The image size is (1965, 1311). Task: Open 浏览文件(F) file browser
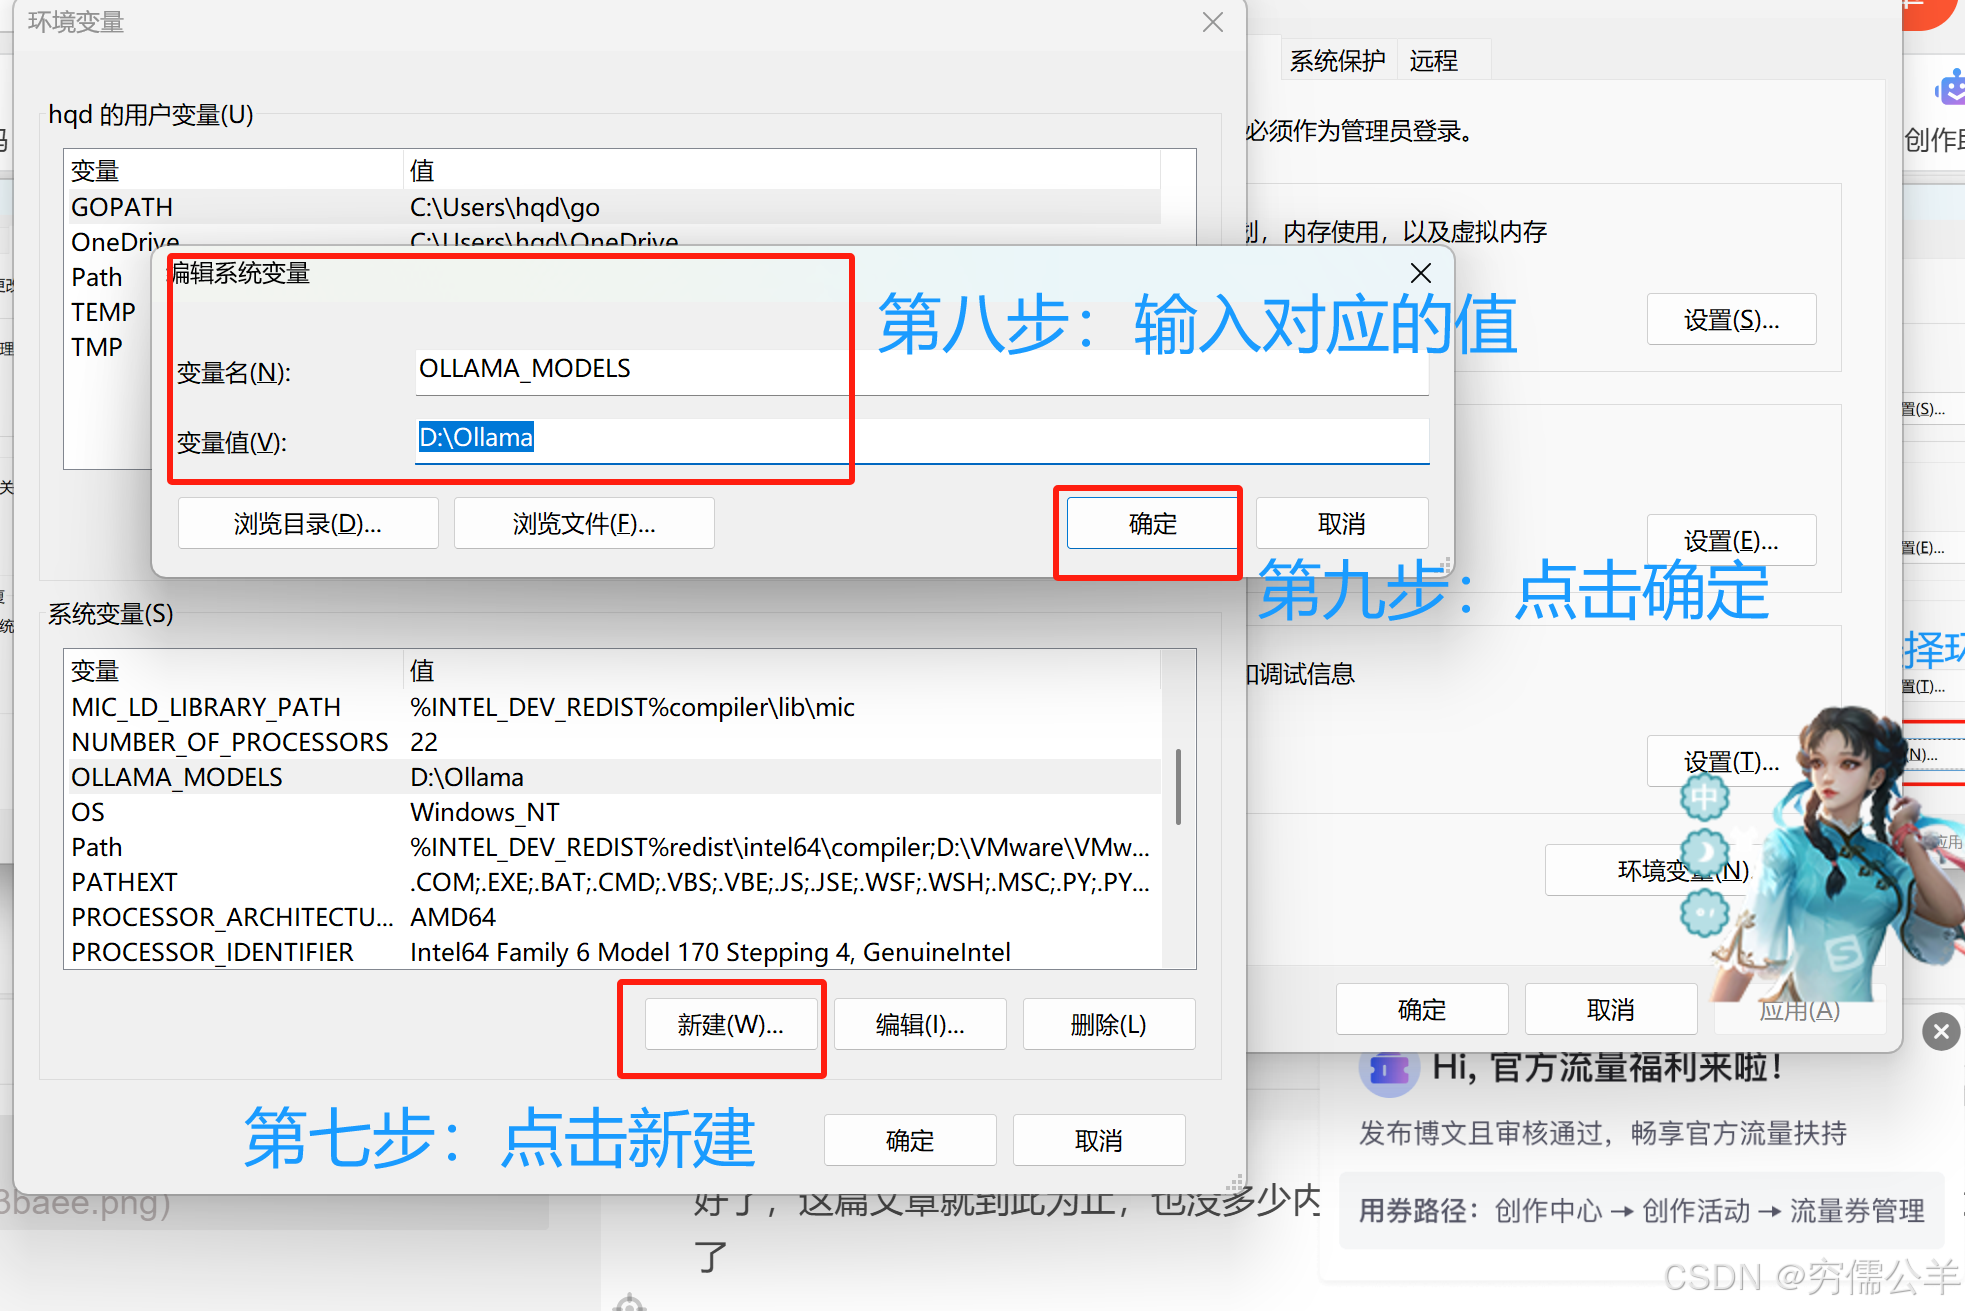[583, 522]
